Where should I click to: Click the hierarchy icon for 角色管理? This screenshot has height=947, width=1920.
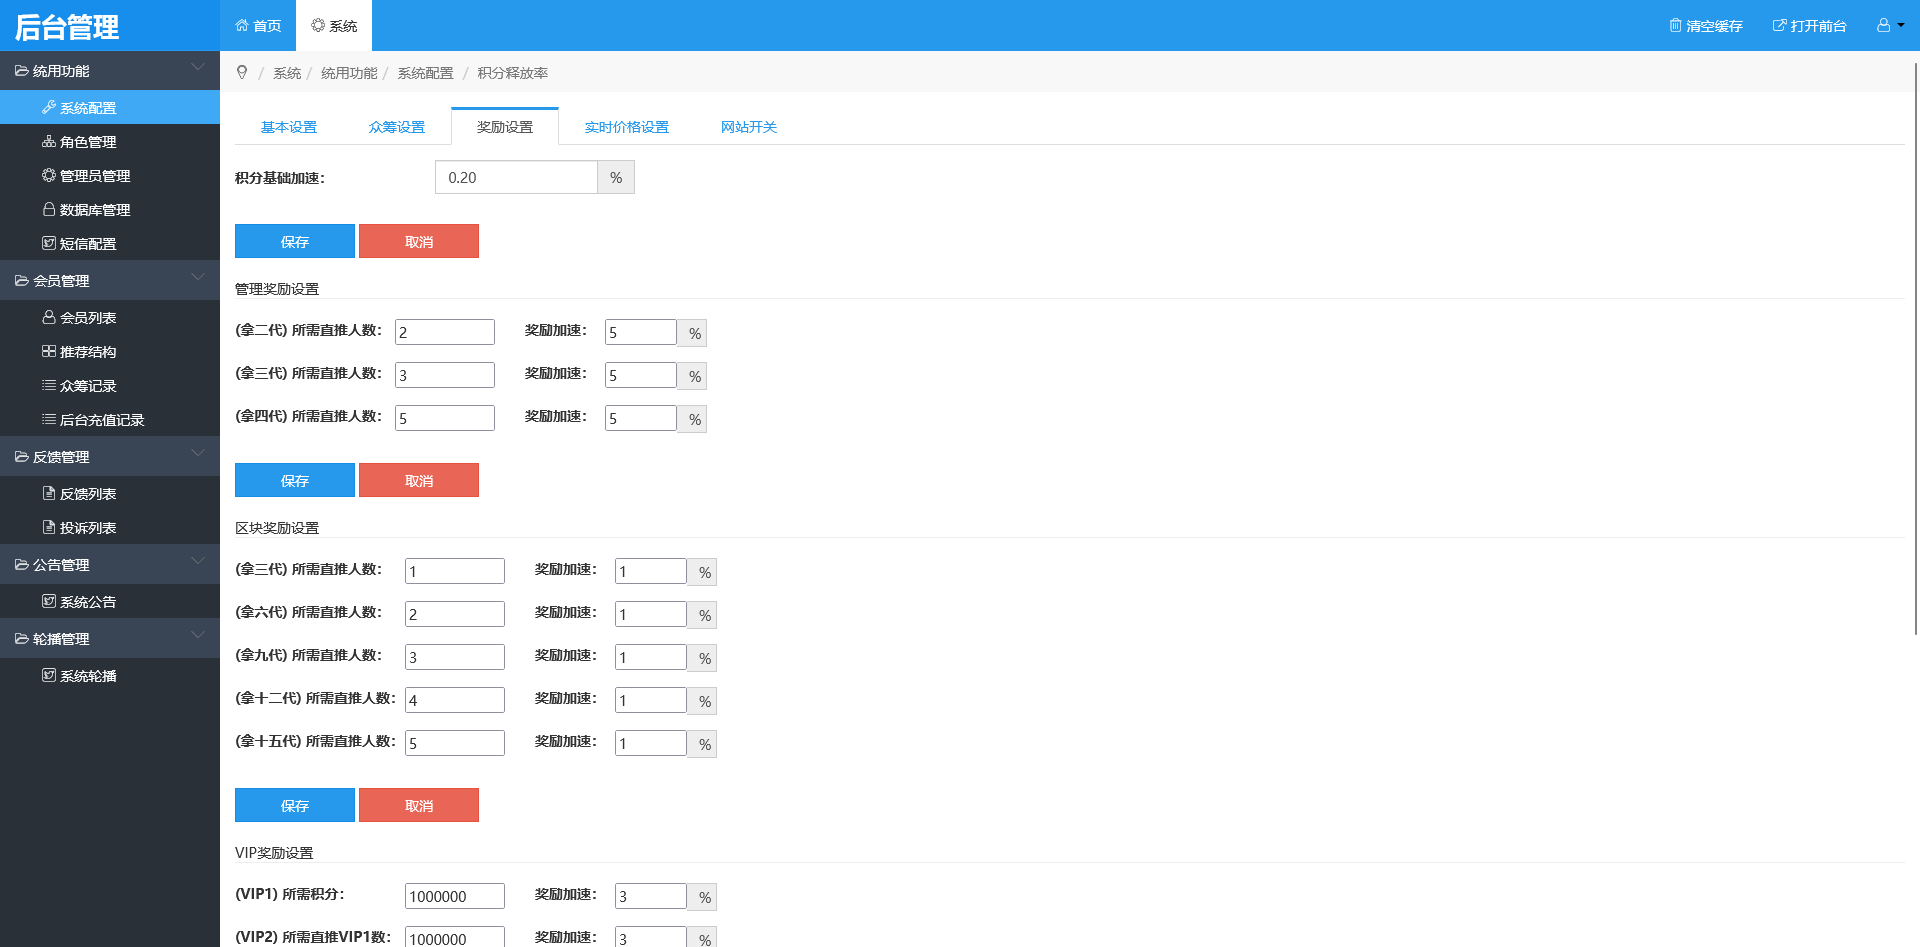click(49, 141)
